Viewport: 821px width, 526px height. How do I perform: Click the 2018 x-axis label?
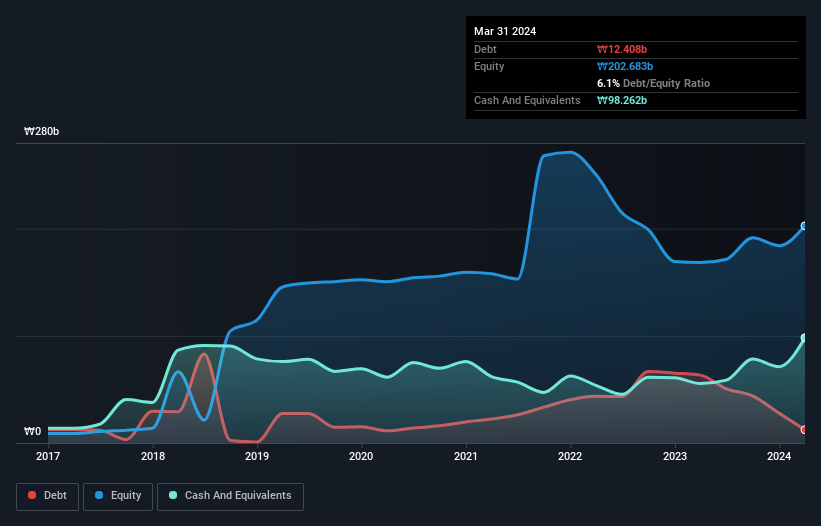153,456
